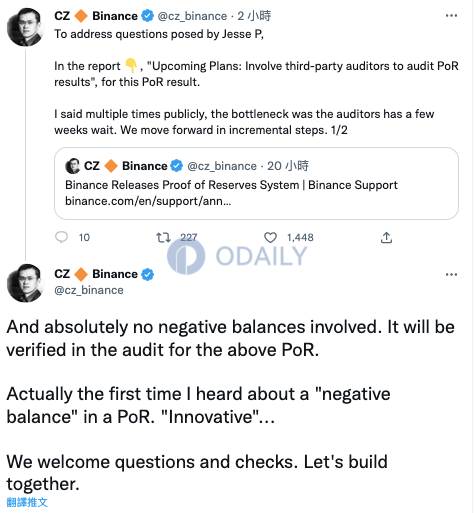Click the CZ Binance name on second tweet
Screen dimensions: 475x513
tap(96, 274)
